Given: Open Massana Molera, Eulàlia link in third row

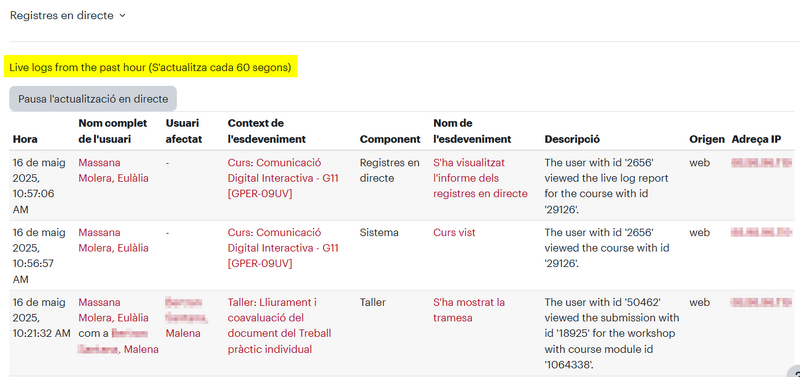Looking at the screenshot, I should [113, 310].
